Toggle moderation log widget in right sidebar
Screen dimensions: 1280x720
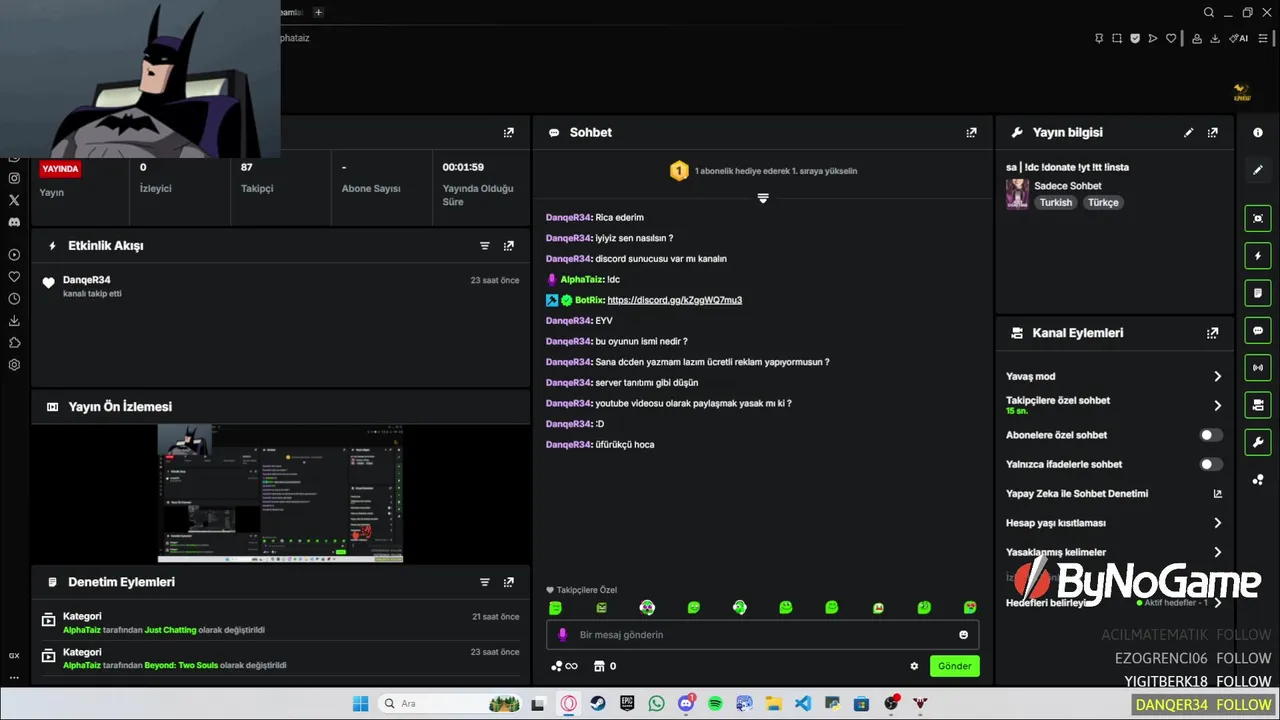coord(1258,293)
